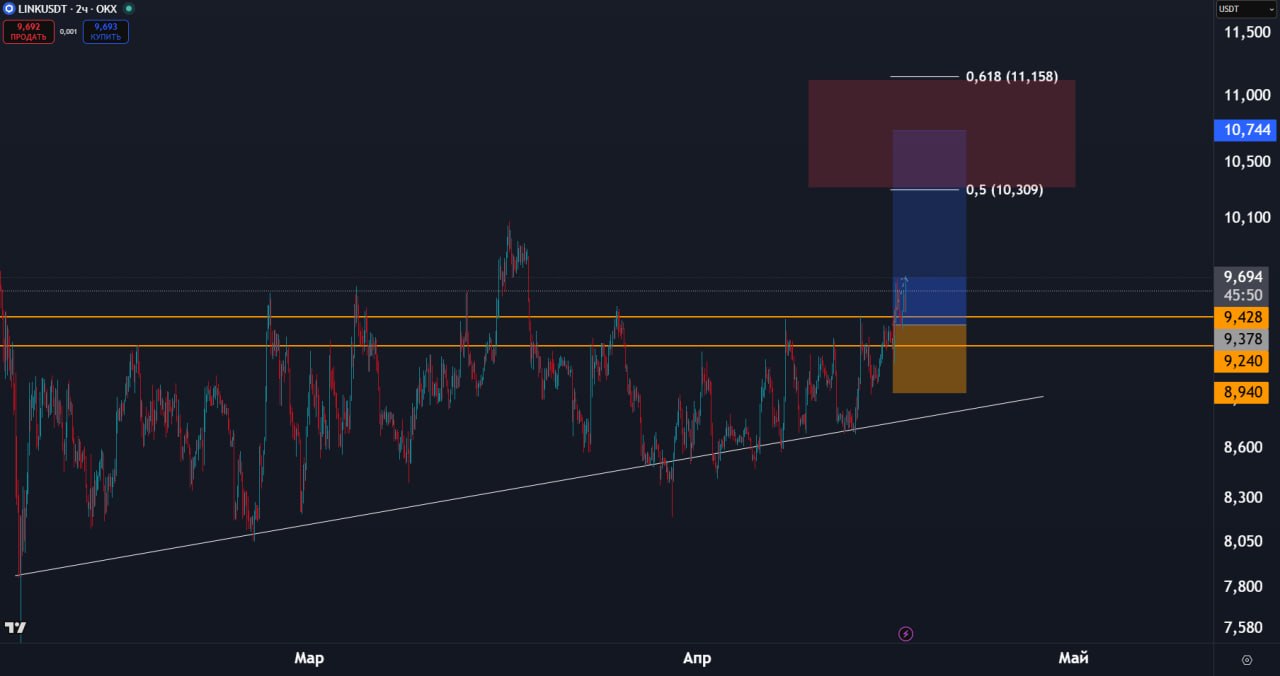Click the Май date on time axis
This screenshot has height=676, width=1280.
[x=1073, y=658]
